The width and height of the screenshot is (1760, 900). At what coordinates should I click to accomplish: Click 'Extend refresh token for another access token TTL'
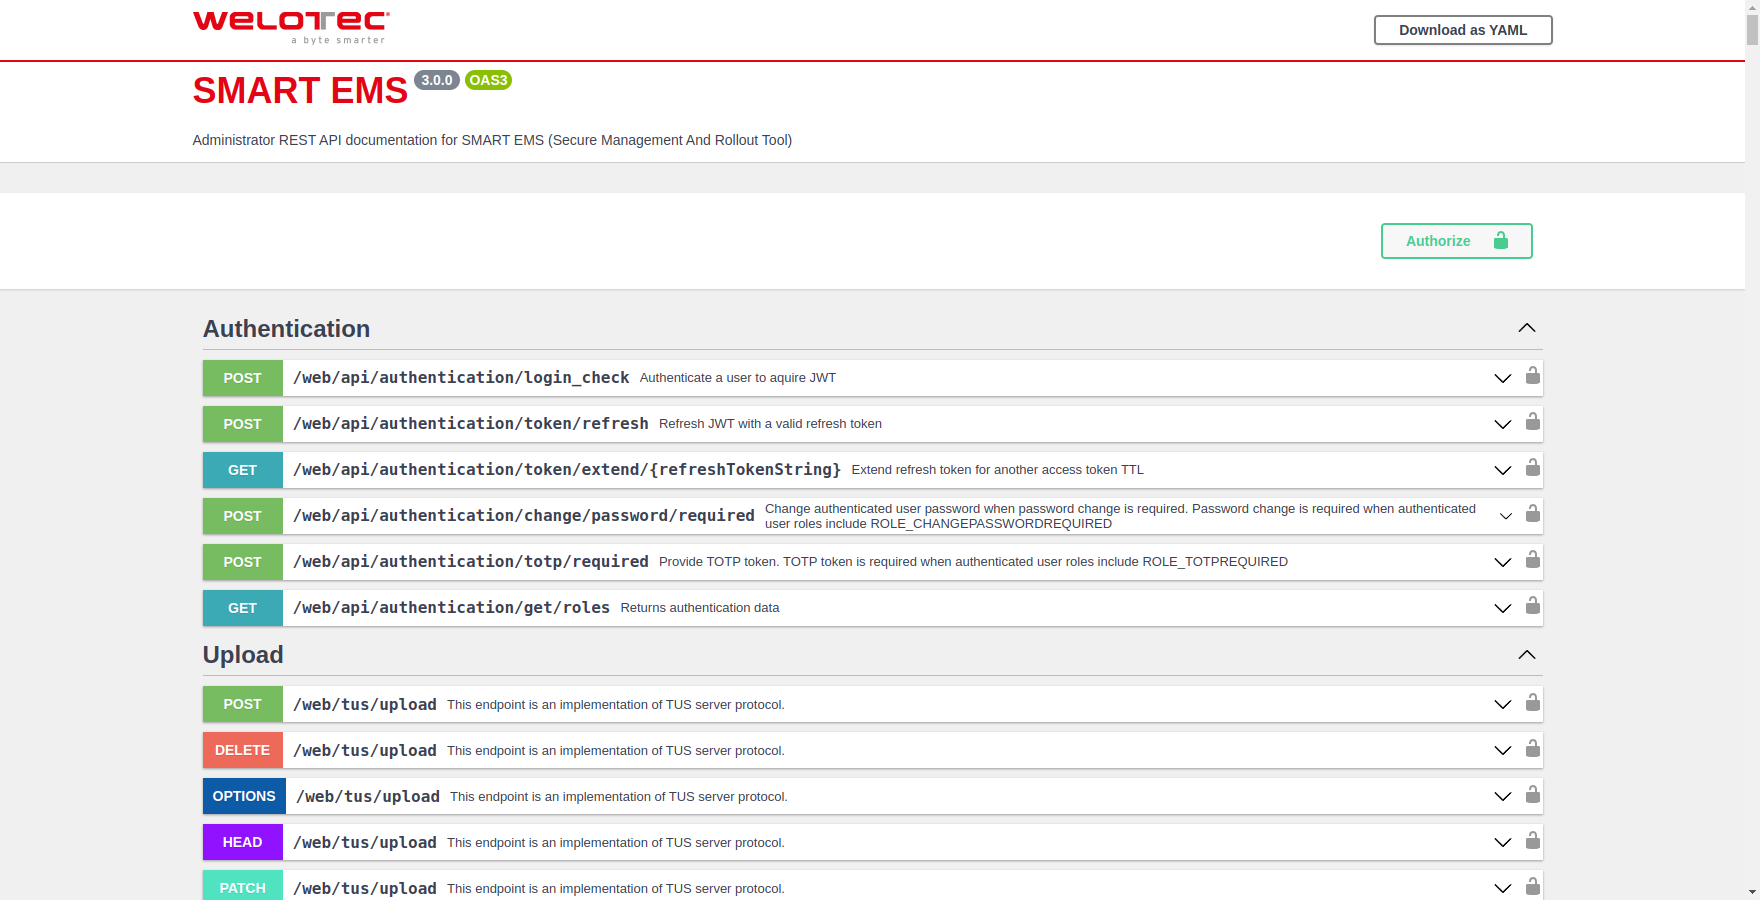click(x=997, y=470)
